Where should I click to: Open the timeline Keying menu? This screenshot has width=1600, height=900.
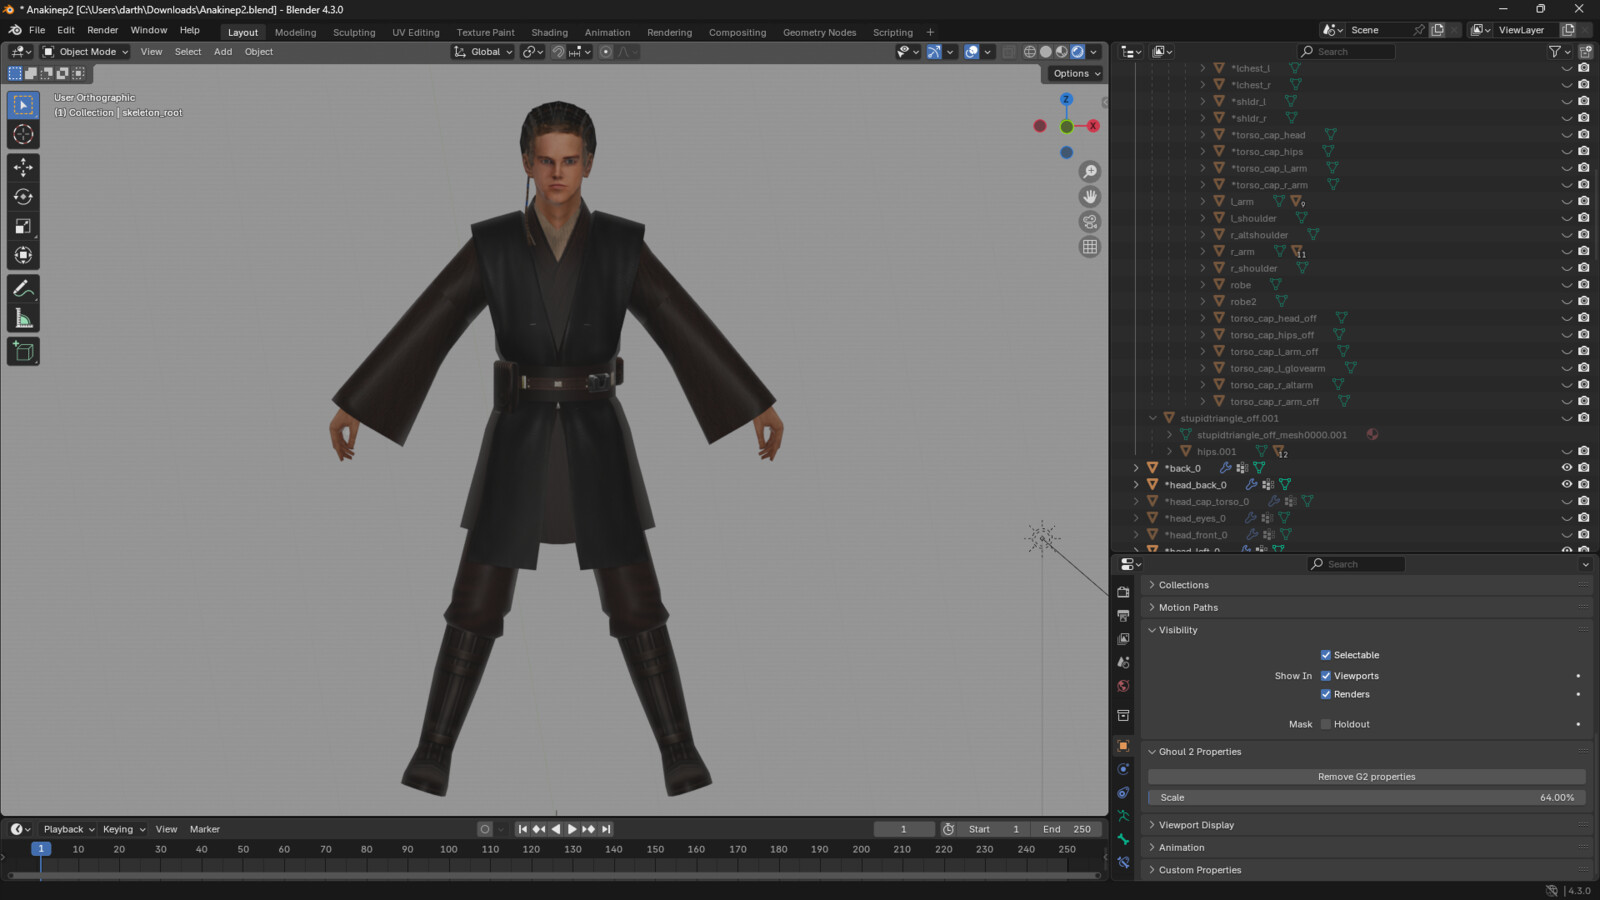123,829
